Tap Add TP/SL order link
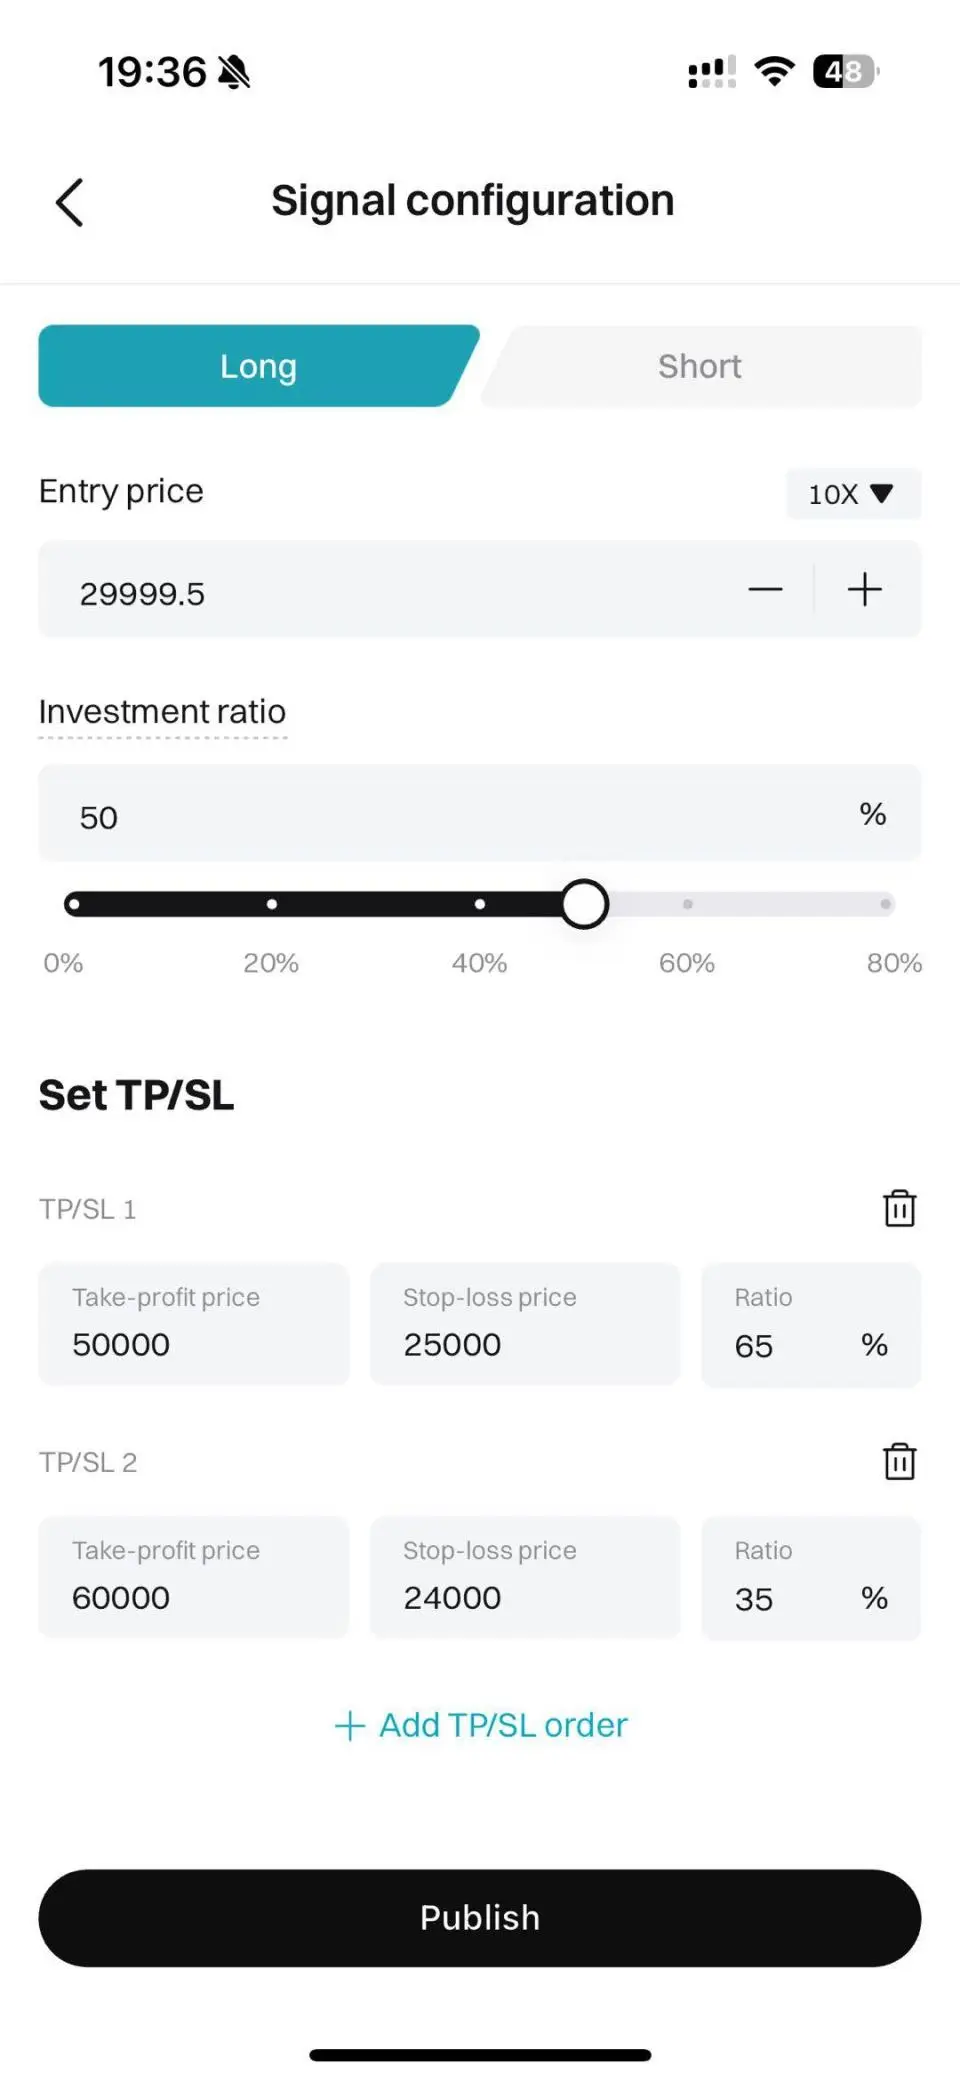Viewport: 960px width, 2081px height. [x=480, y=1725]
